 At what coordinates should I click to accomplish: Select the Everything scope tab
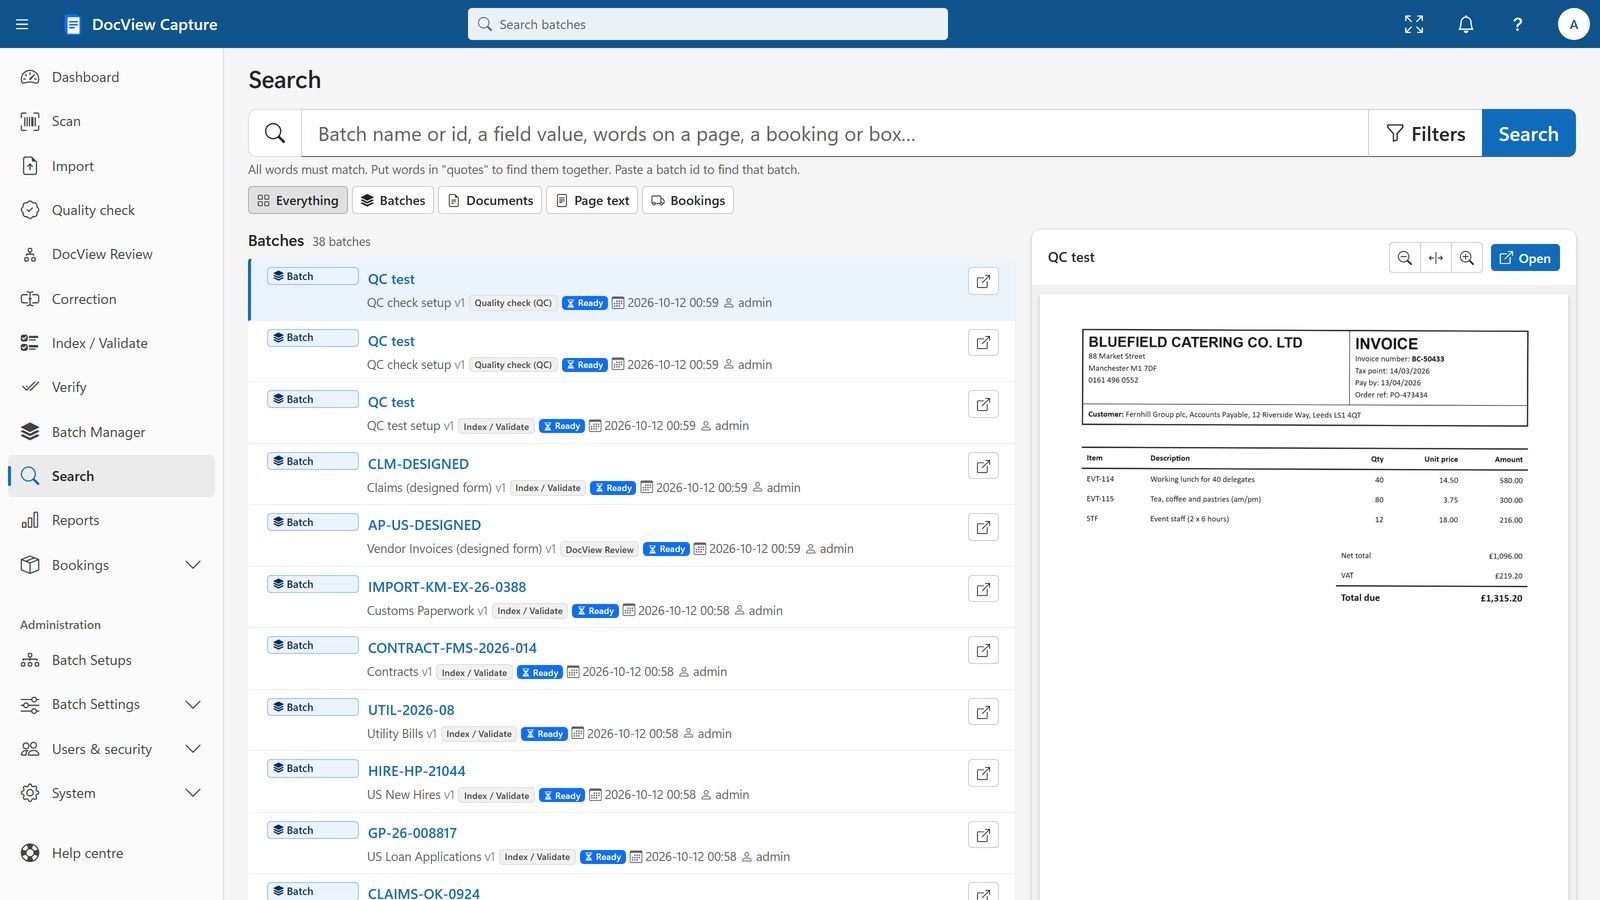pos(298,200)
